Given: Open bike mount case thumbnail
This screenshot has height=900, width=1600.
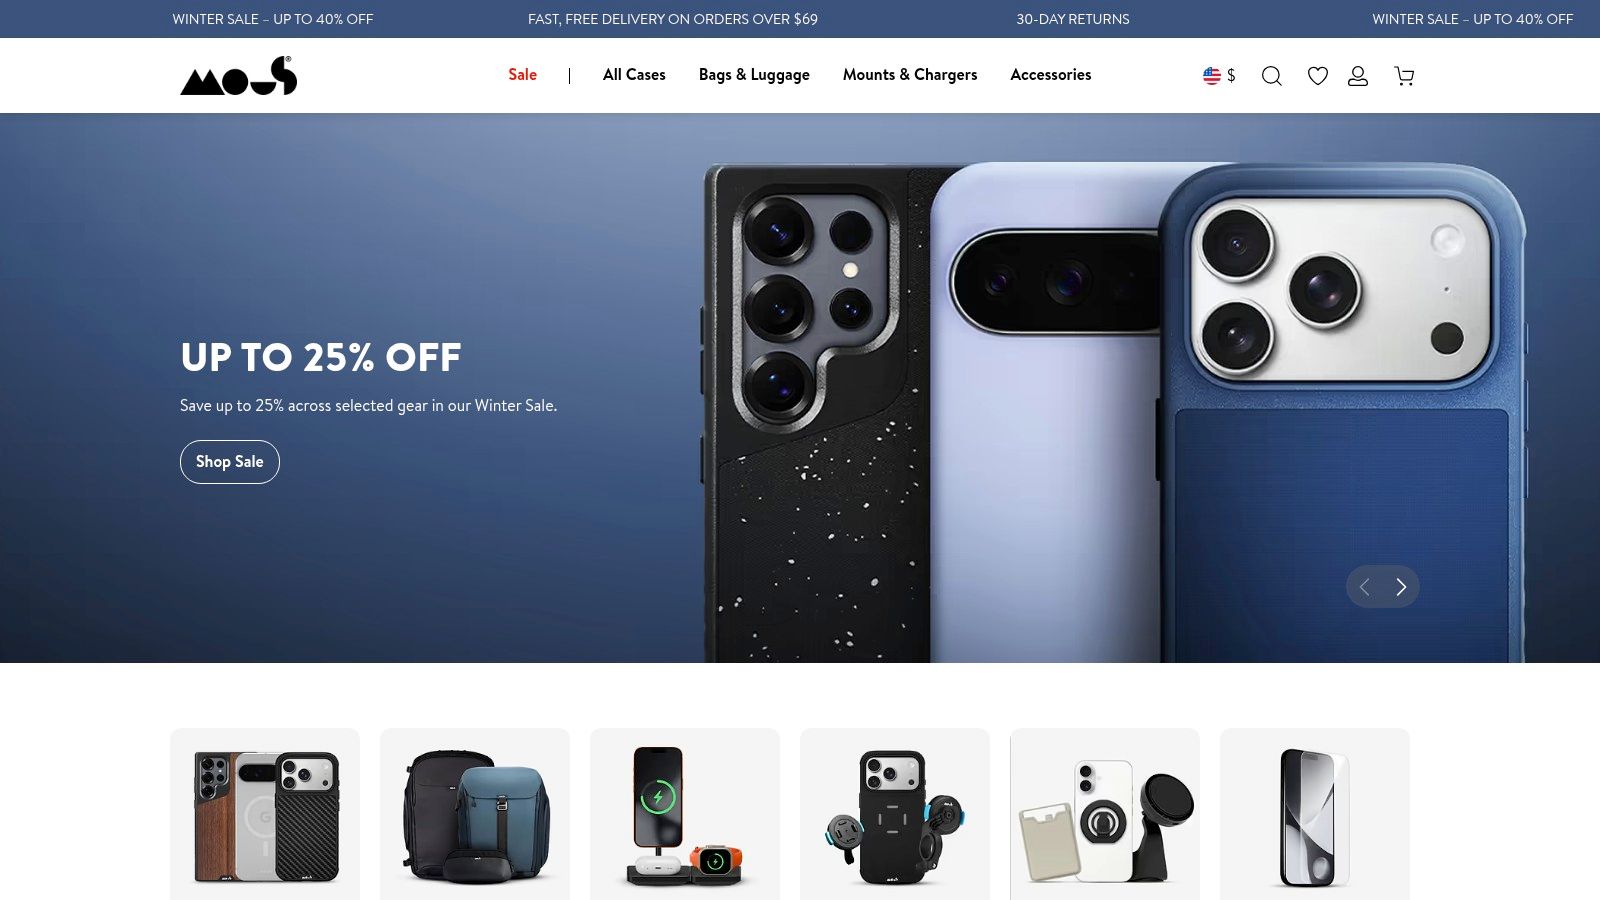Looking at the screenshot, I should point(895,814).
